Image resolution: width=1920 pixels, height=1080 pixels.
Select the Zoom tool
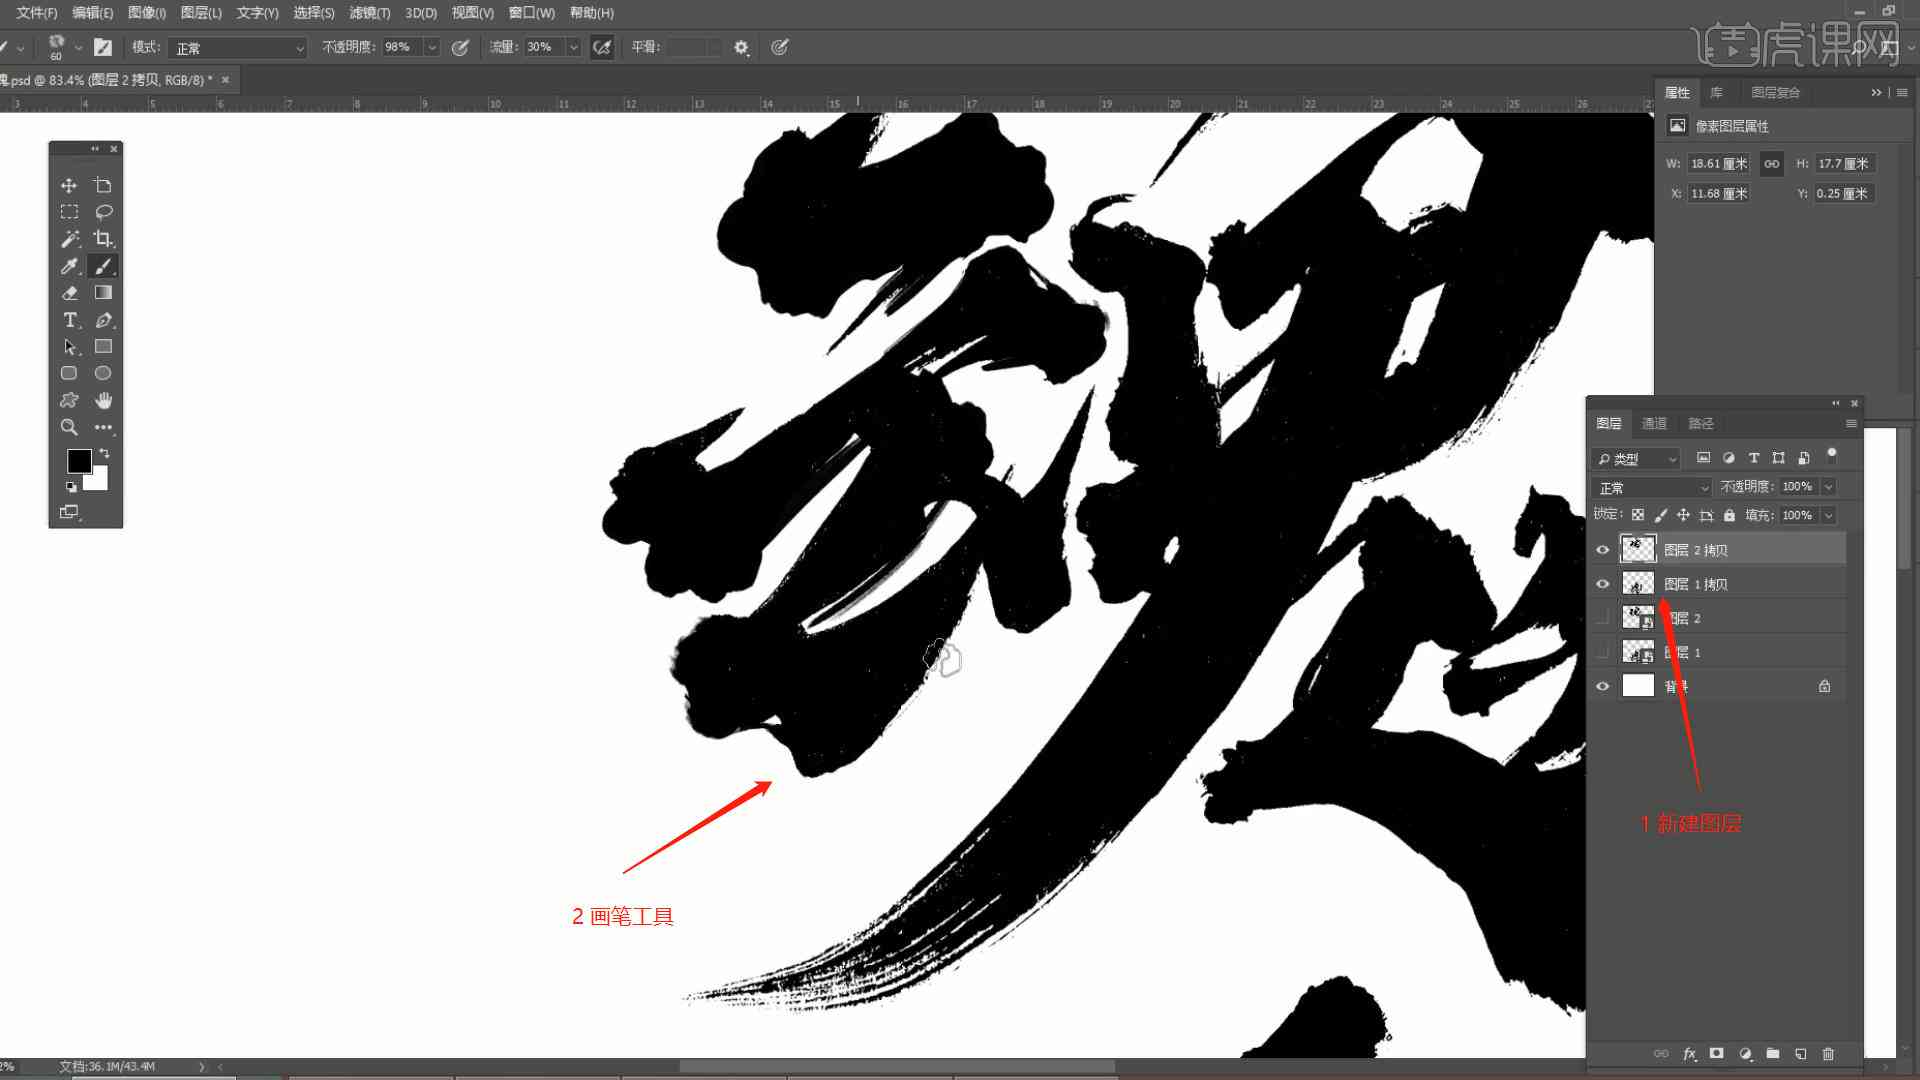tap(69, 426)
